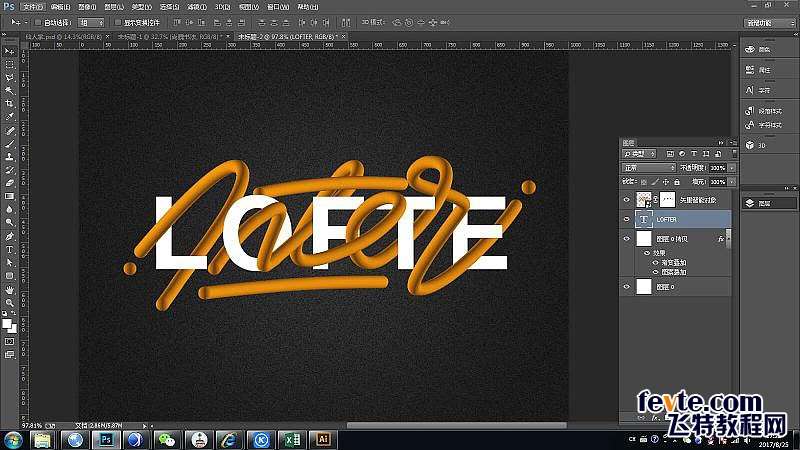
Task: Open the Layers panel flyout menu
Action: [x=733, y=143]
